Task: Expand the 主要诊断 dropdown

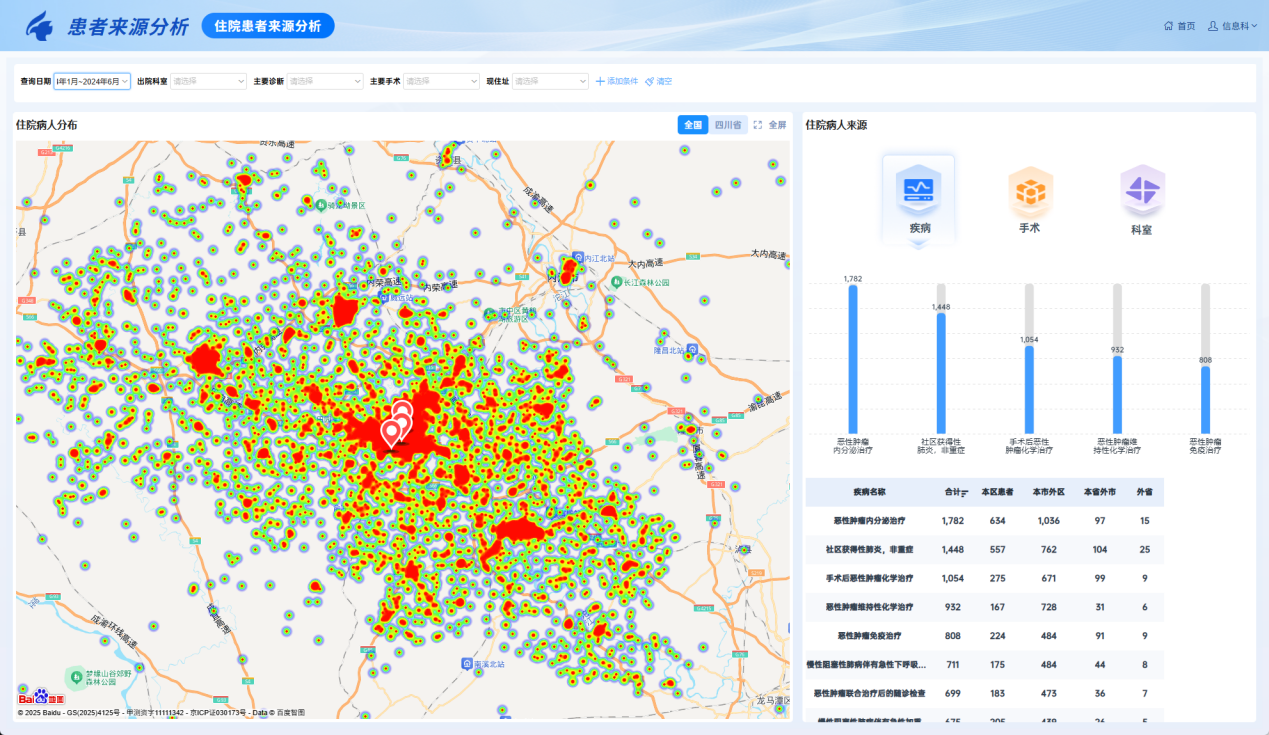Action: (325, 81)
